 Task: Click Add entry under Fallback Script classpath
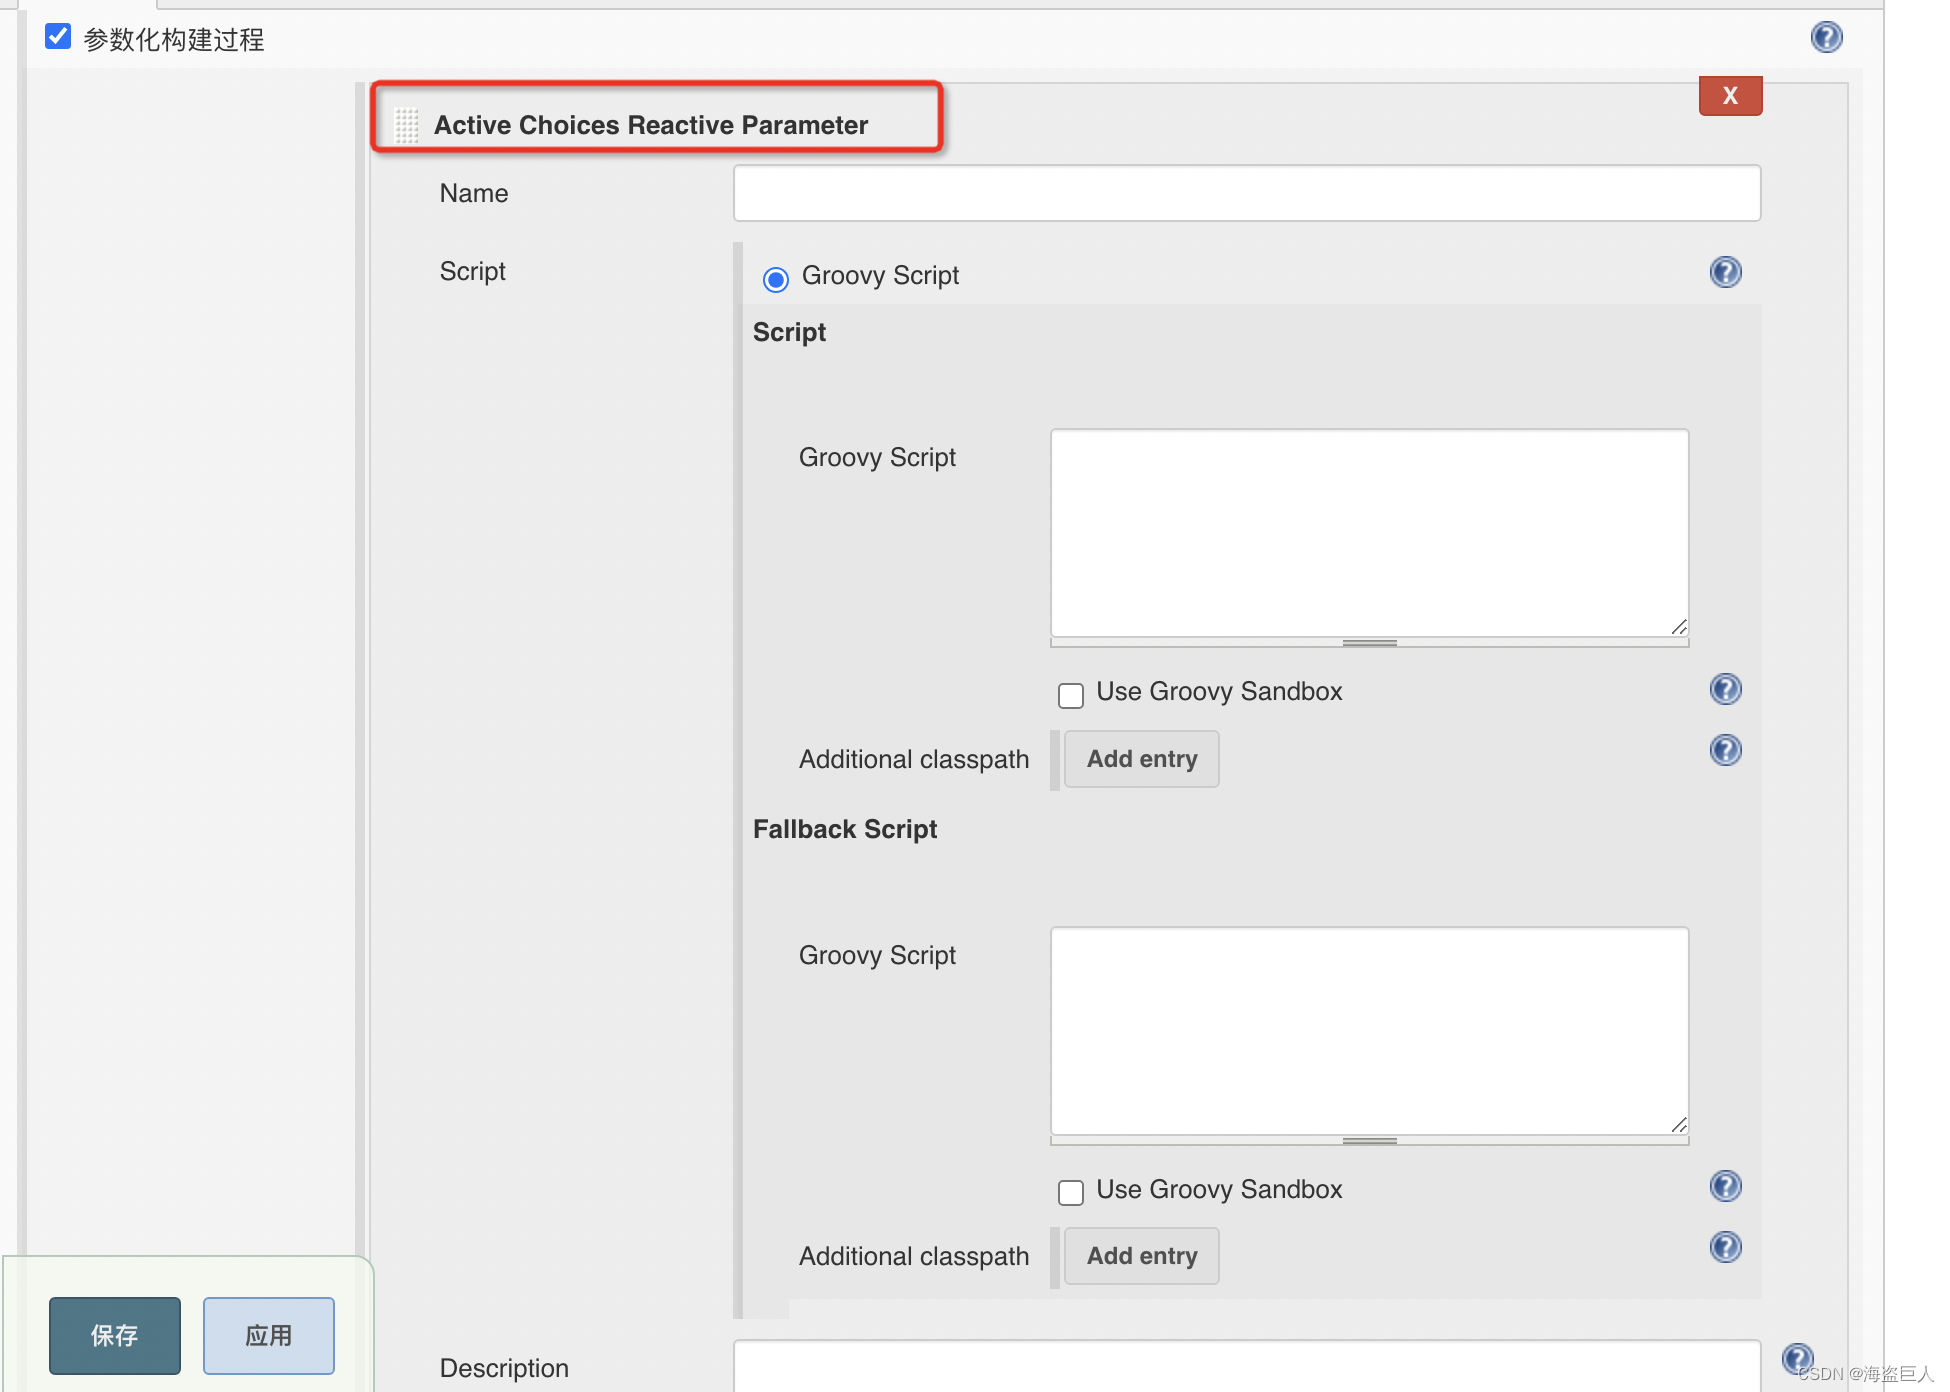(1141, 1256)
